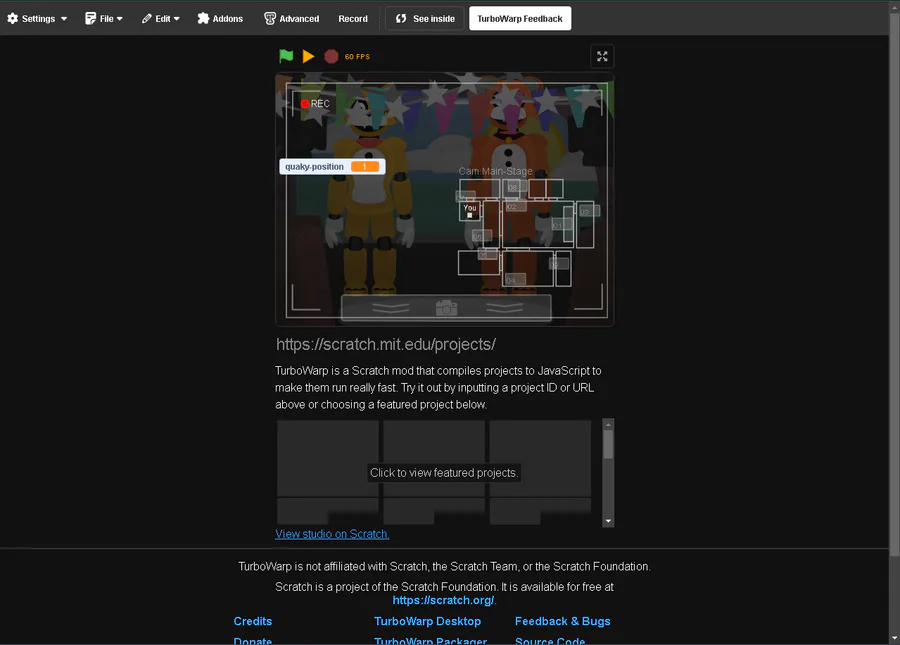Click the project URL input field
This screenshot has width=900, height=645.
444,344
